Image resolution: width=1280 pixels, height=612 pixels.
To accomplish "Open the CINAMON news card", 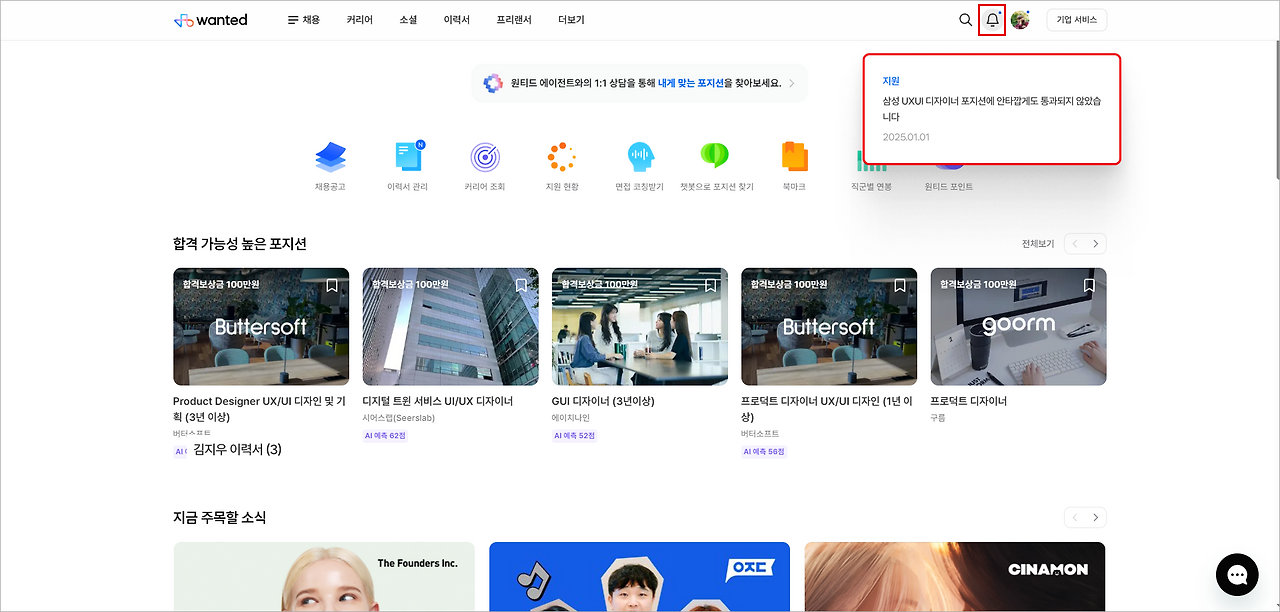I will [x=955, y=577].
